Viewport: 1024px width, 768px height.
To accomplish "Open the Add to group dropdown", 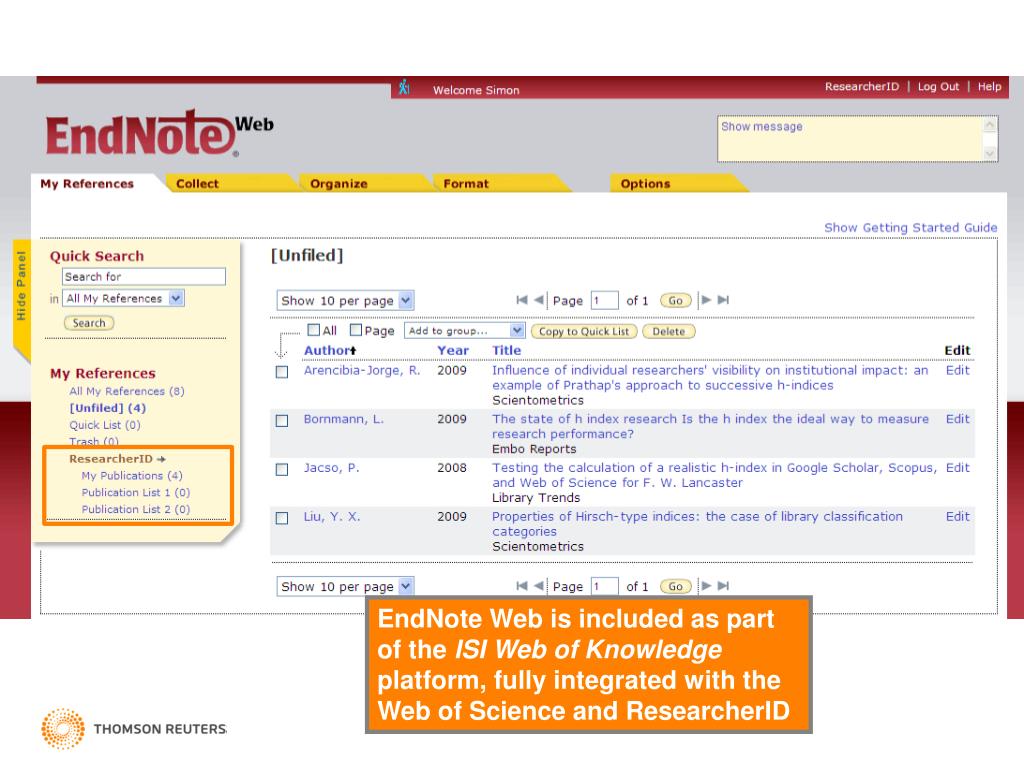I will [464, 330].
